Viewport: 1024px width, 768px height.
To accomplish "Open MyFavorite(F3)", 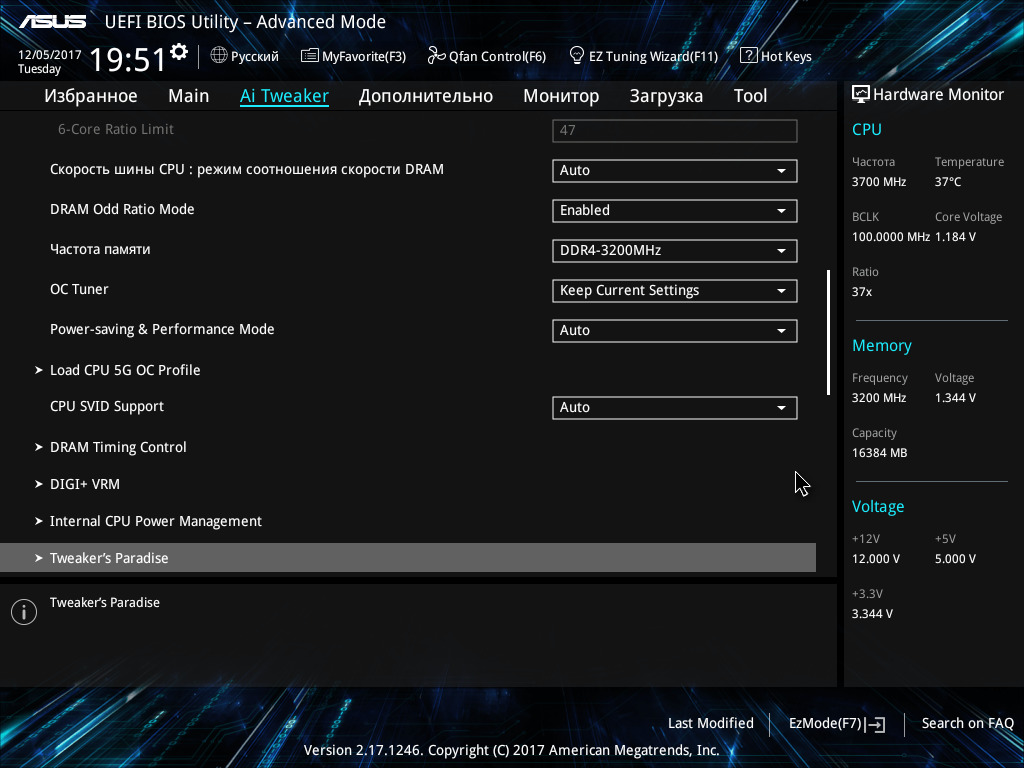I will click(353, 56).
